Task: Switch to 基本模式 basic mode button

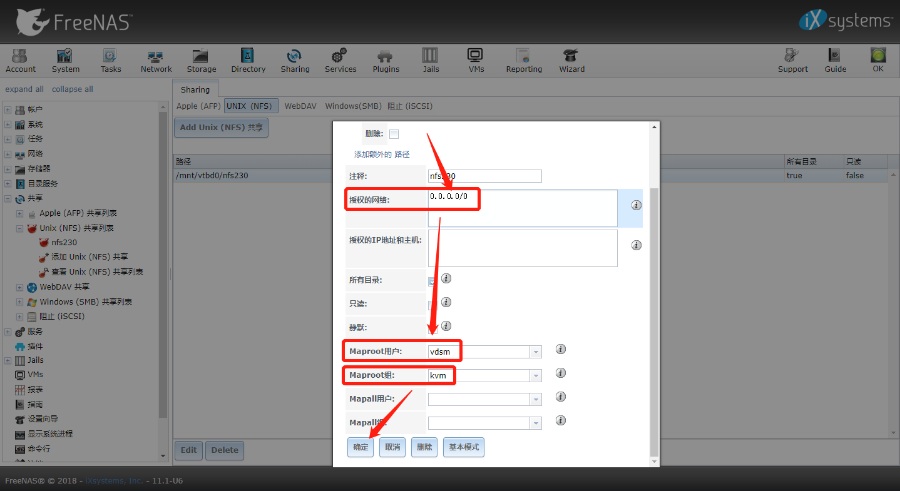Action: pyautogui.click(x=464, y=447)
